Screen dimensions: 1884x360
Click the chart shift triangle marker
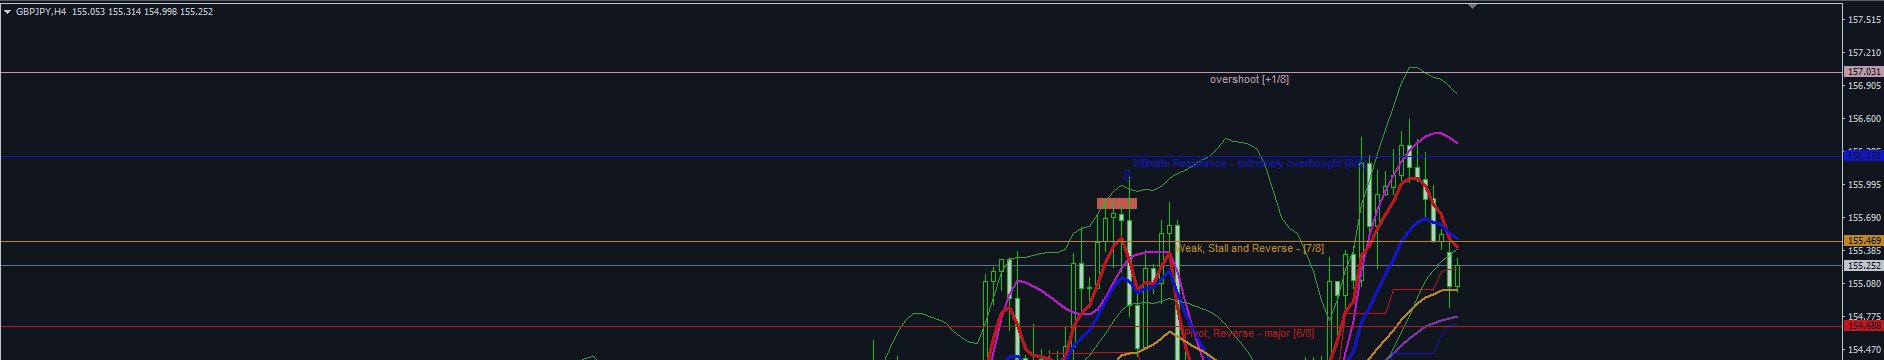1472,6
